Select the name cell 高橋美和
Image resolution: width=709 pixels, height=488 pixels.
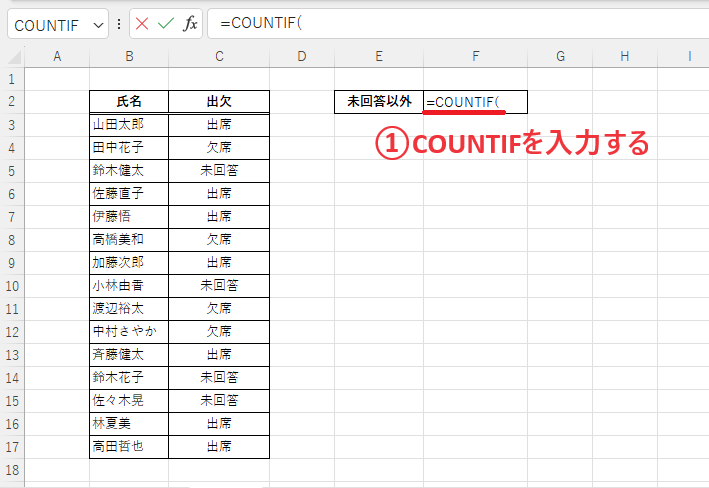coord(129,240)
